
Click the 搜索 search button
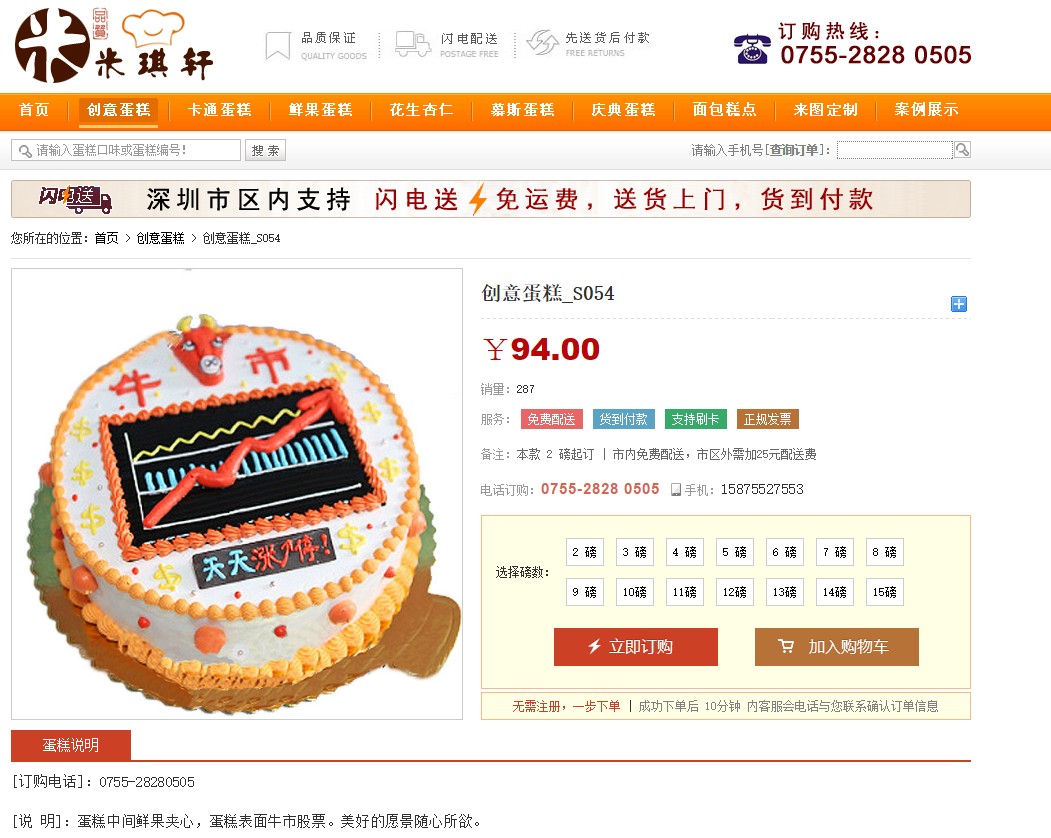tap(265, 150)
